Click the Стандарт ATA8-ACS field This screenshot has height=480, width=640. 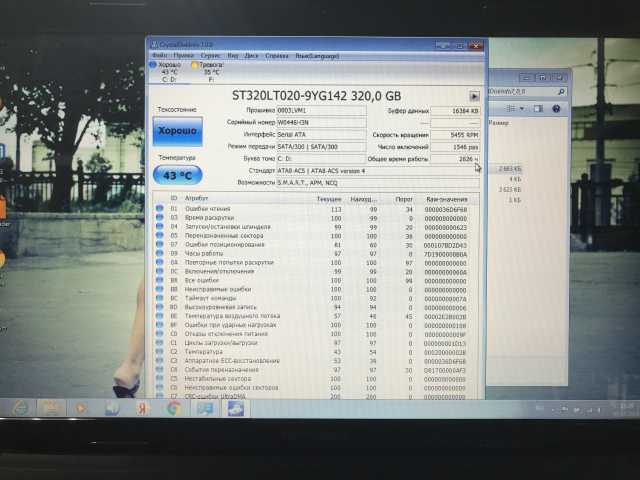pos(378,171)
